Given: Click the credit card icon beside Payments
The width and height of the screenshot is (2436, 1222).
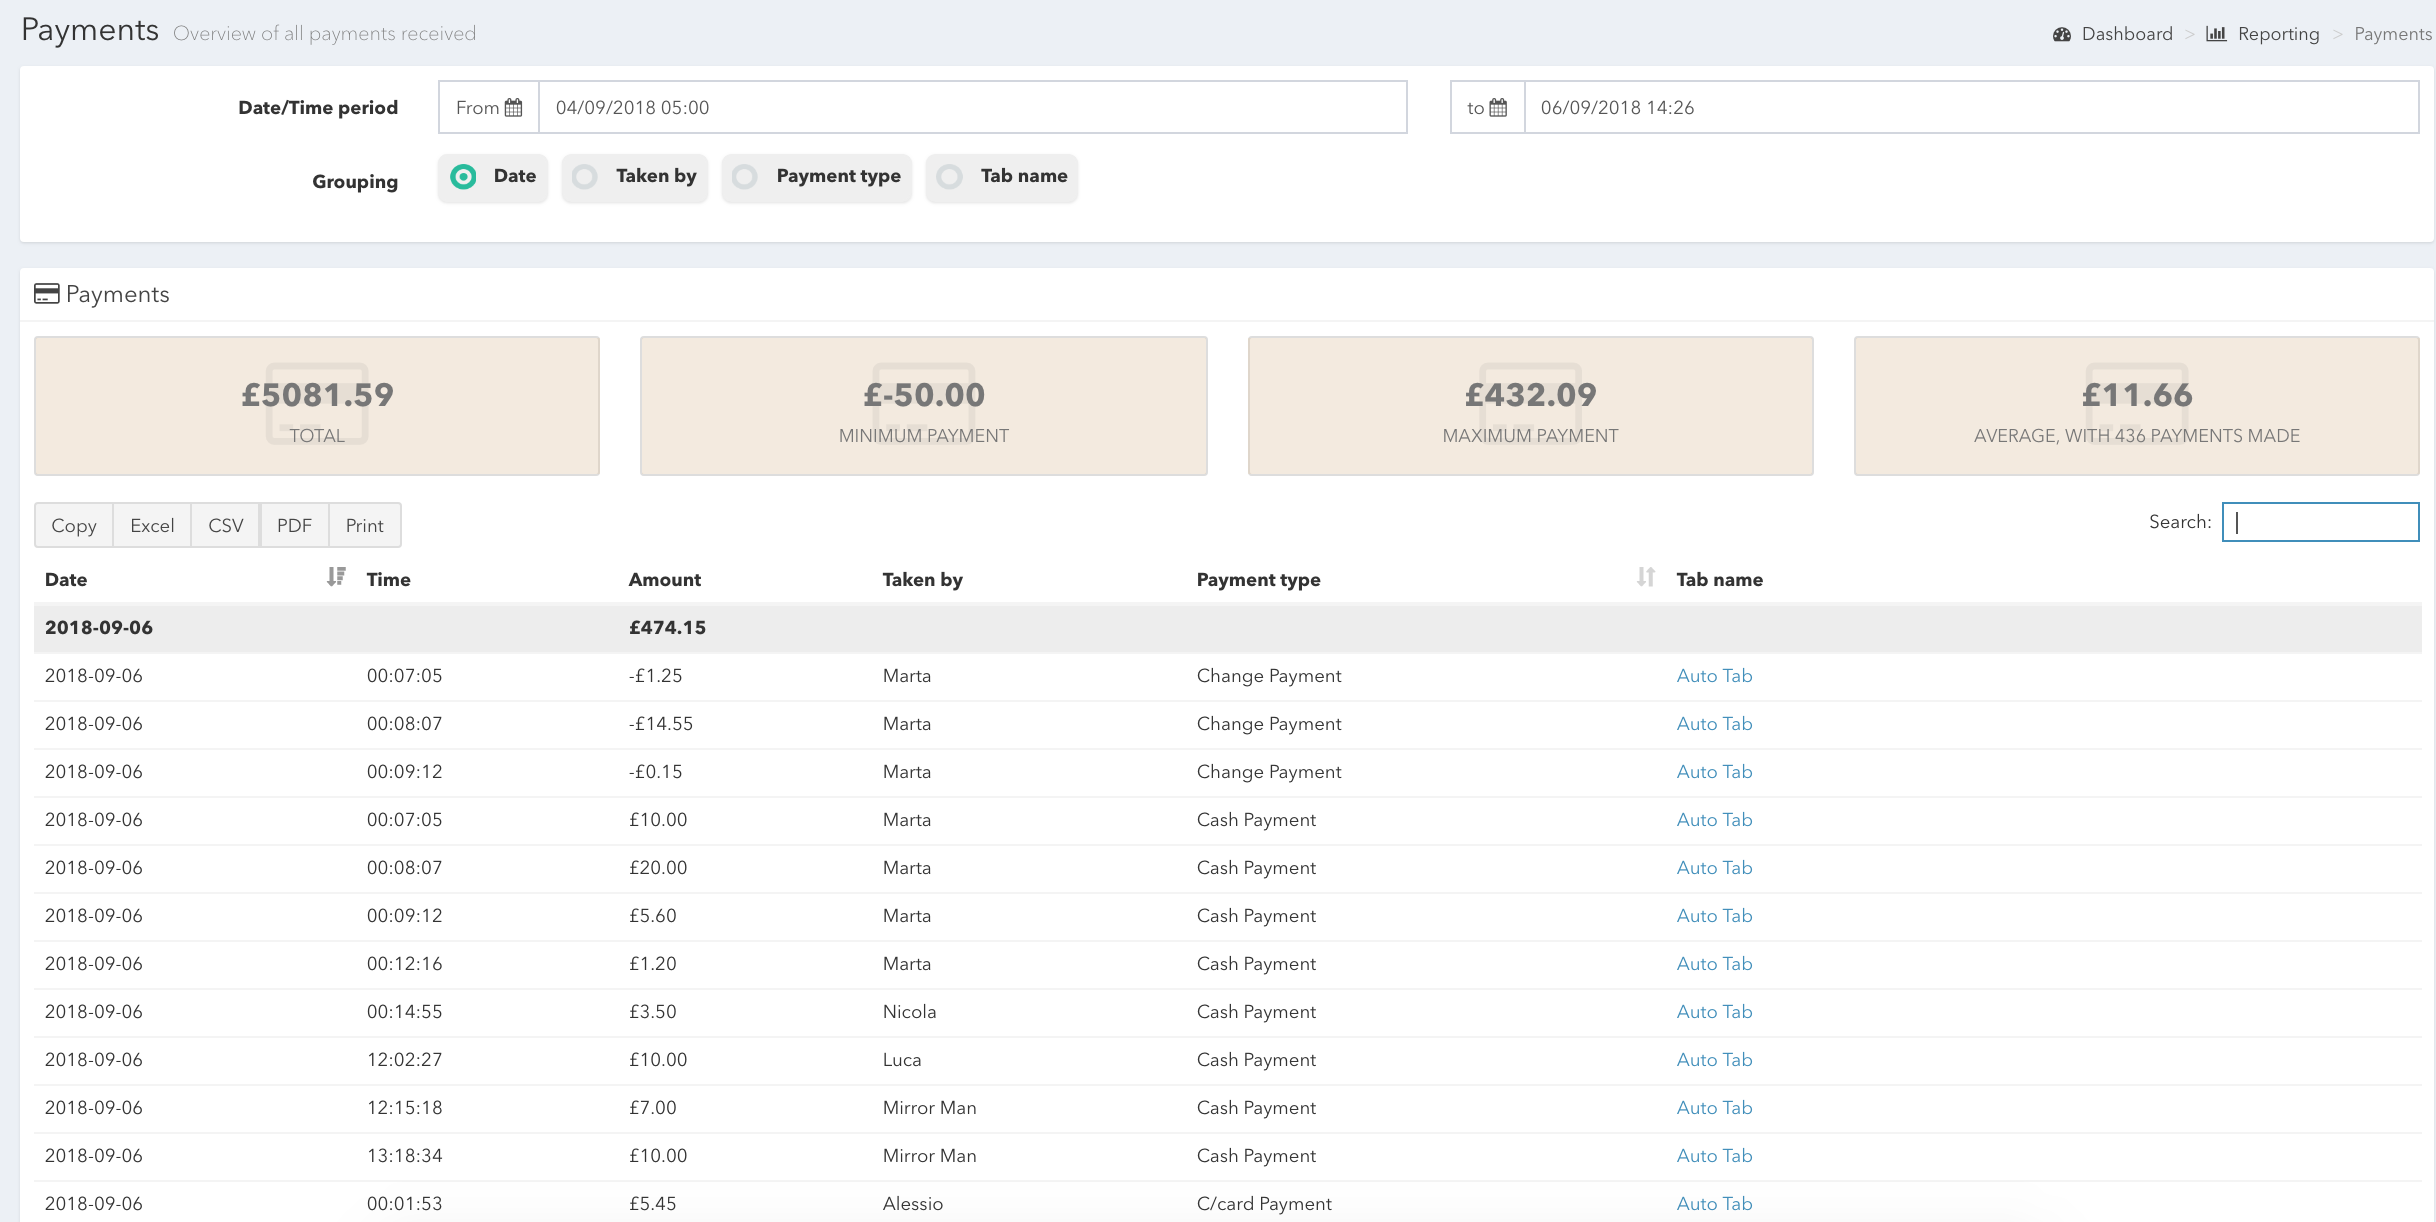Looking at the screenshot, I should (46, 294).
